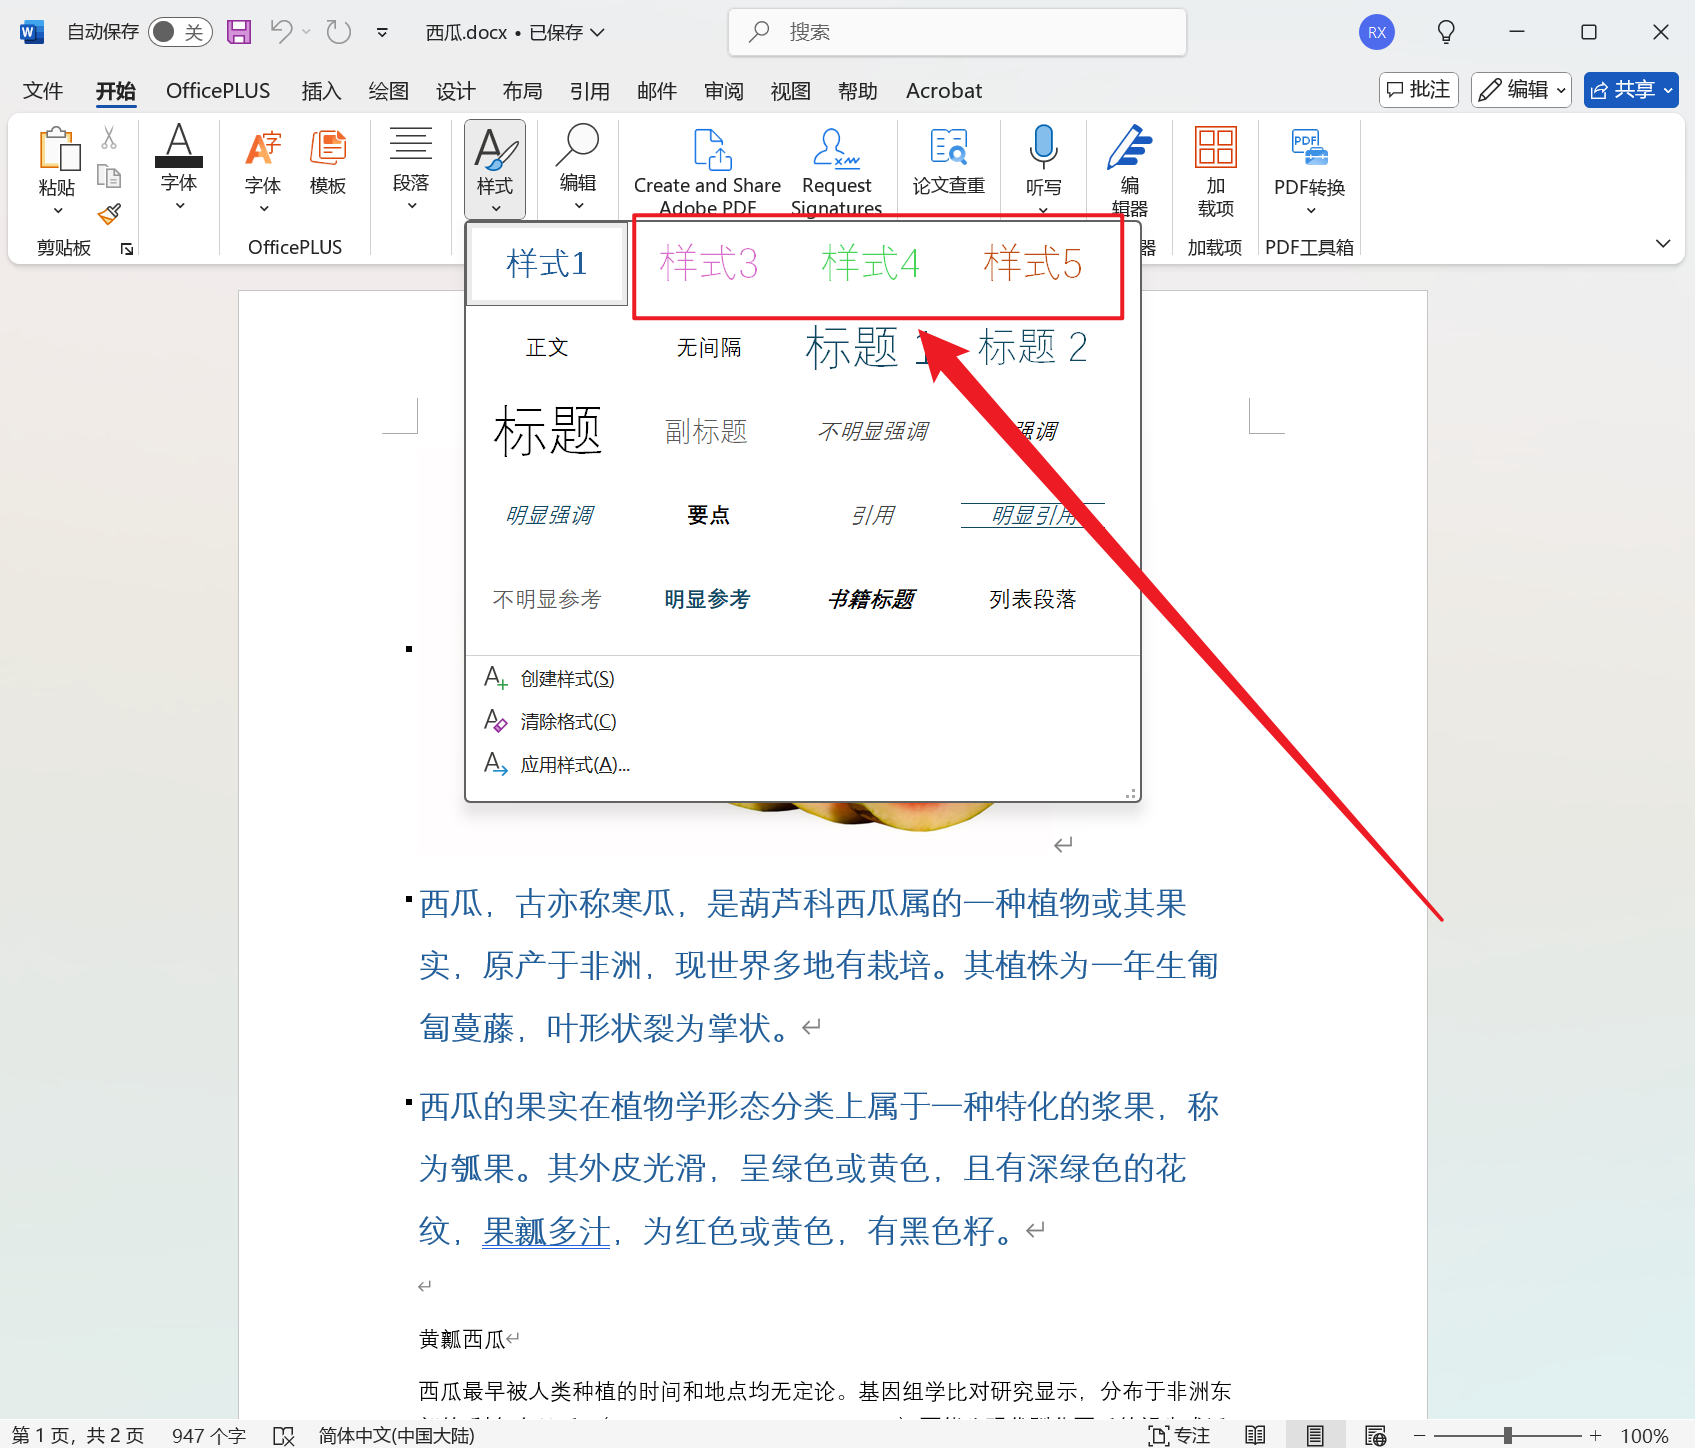The image size is (1695, 1448).
Task: Expand the 粘贴 Paste dropdown arrow
Action: coord(57,210)
